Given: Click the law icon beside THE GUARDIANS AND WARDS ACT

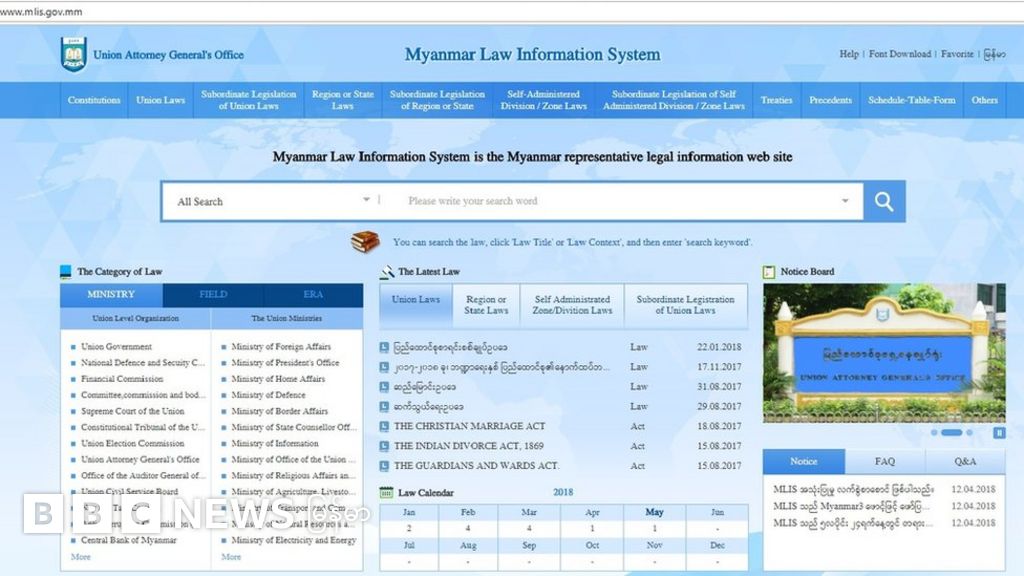Looking at the screenshot, I should tap(383, 466).
